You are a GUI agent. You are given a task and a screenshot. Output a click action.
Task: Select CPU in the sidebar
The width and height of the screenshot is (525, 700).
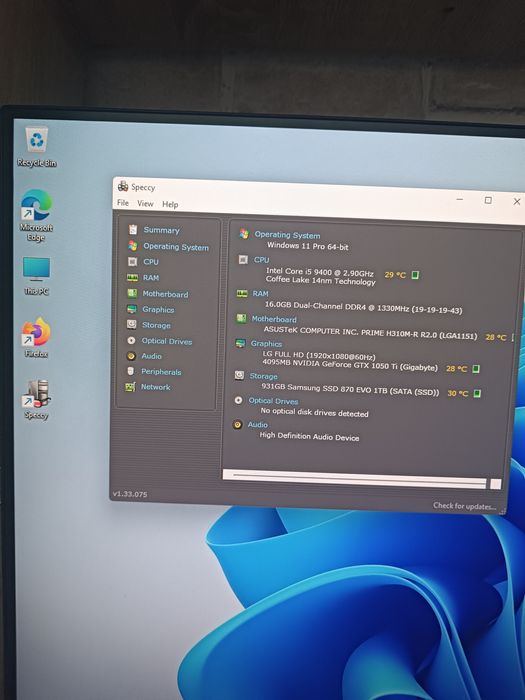(151, 262)
